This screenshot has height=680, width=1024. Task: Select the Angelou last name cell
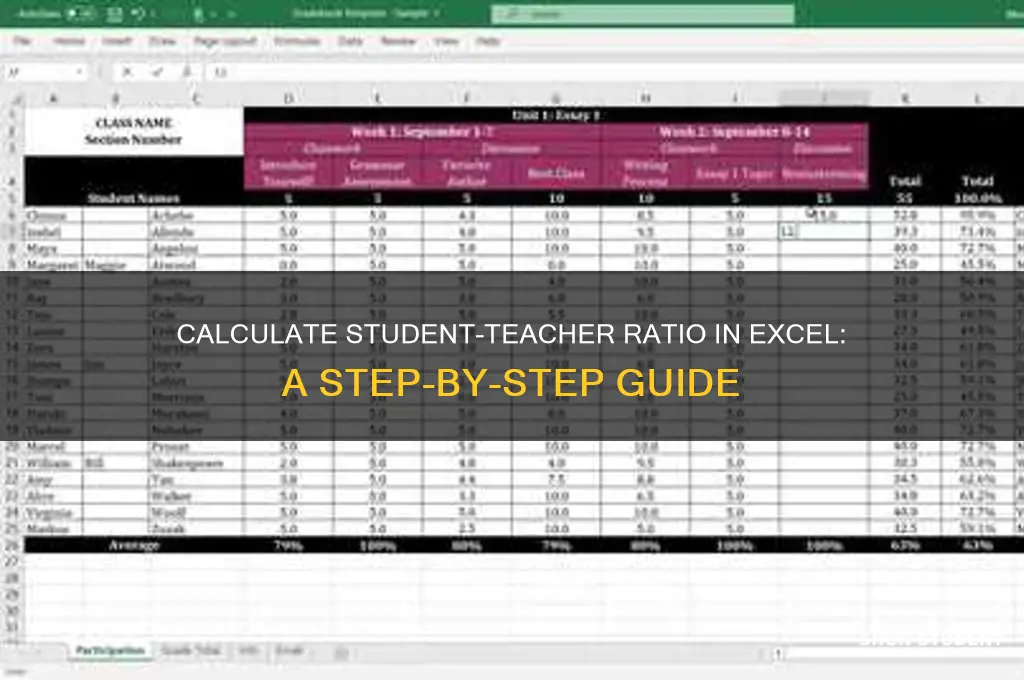(195, 248)
